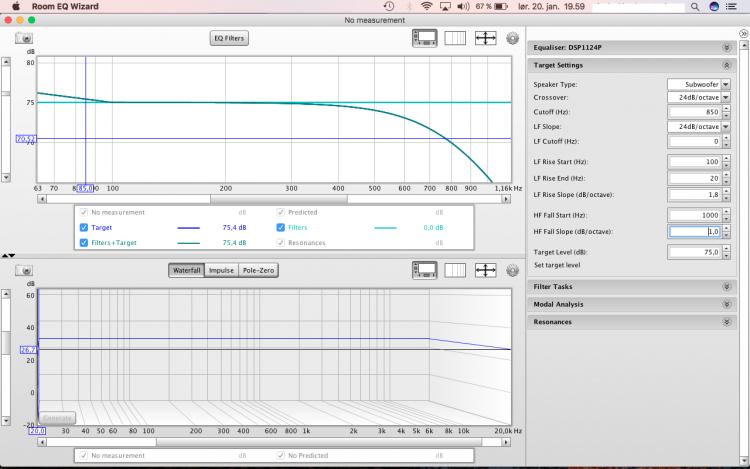Toggle the Filters trace checkbox
750x469 pixels.
click(281, 227)
